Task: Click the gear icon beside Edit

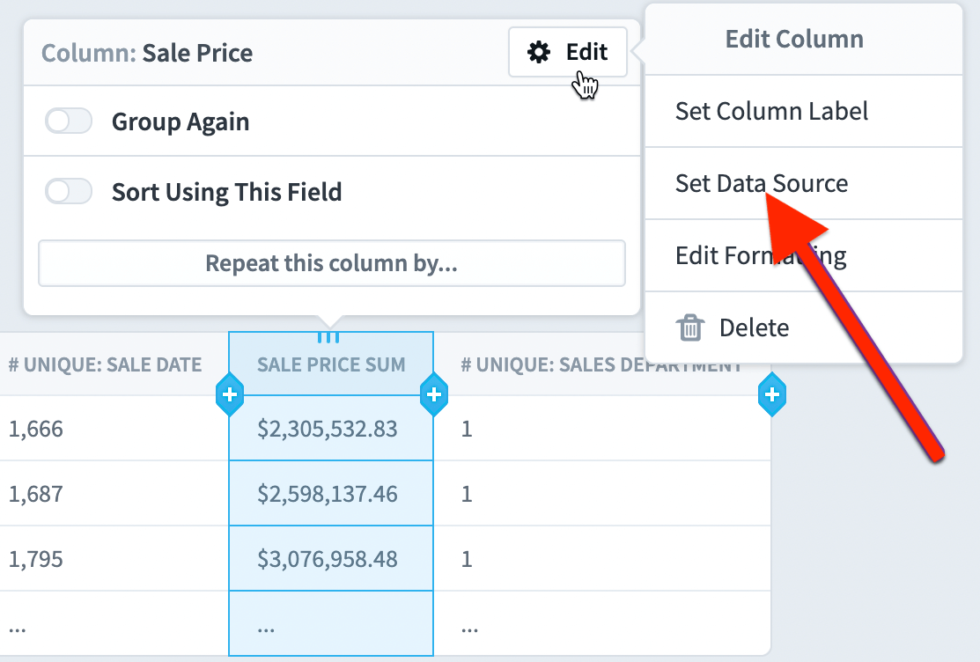Action: click(540, 53)
